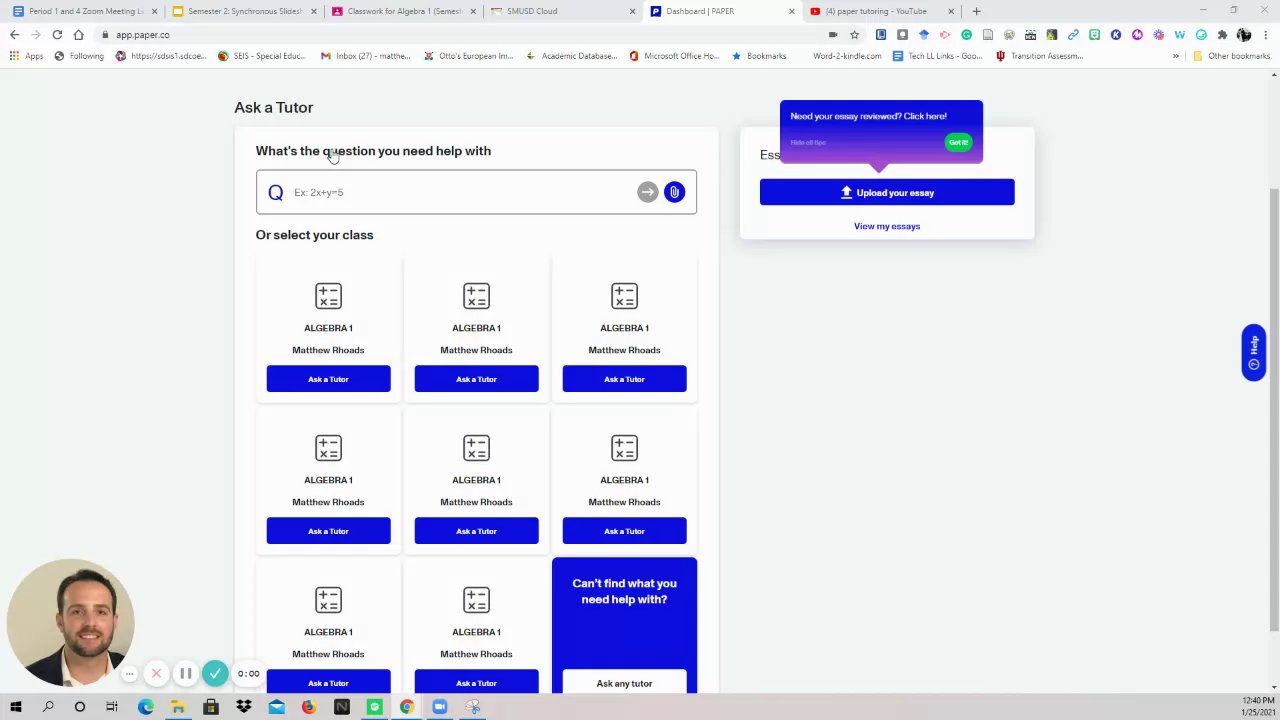Image resolution: width=1280 pixels, height=720 pixels.
Task: Reload the page
Action: [x=57, y=35]
